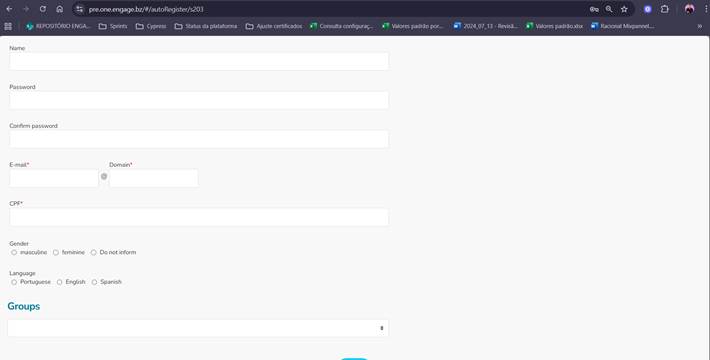Select Spanish language option

(94, 282)
